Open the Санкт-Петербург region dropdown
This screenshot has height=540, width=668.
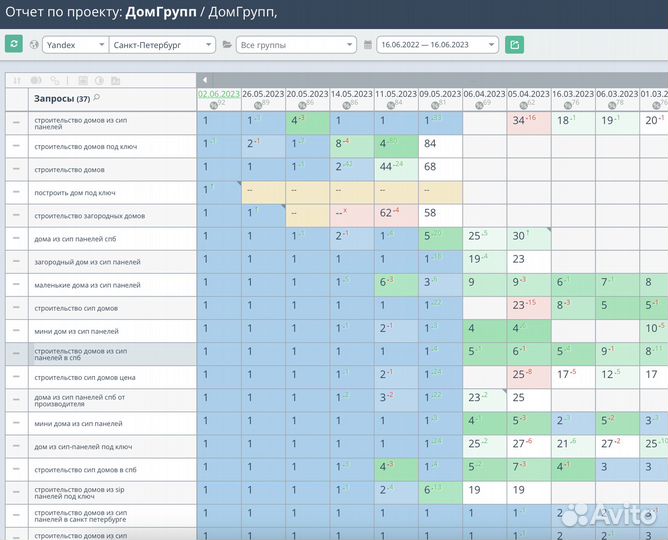(x=162, y=45)
